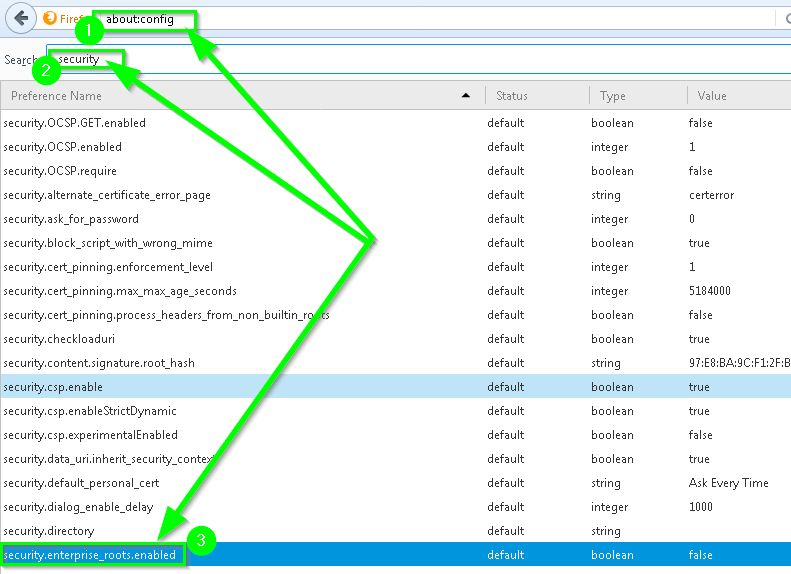Click the value 97:E8:BA:9C:F1:2F:B

pos(740,363)
